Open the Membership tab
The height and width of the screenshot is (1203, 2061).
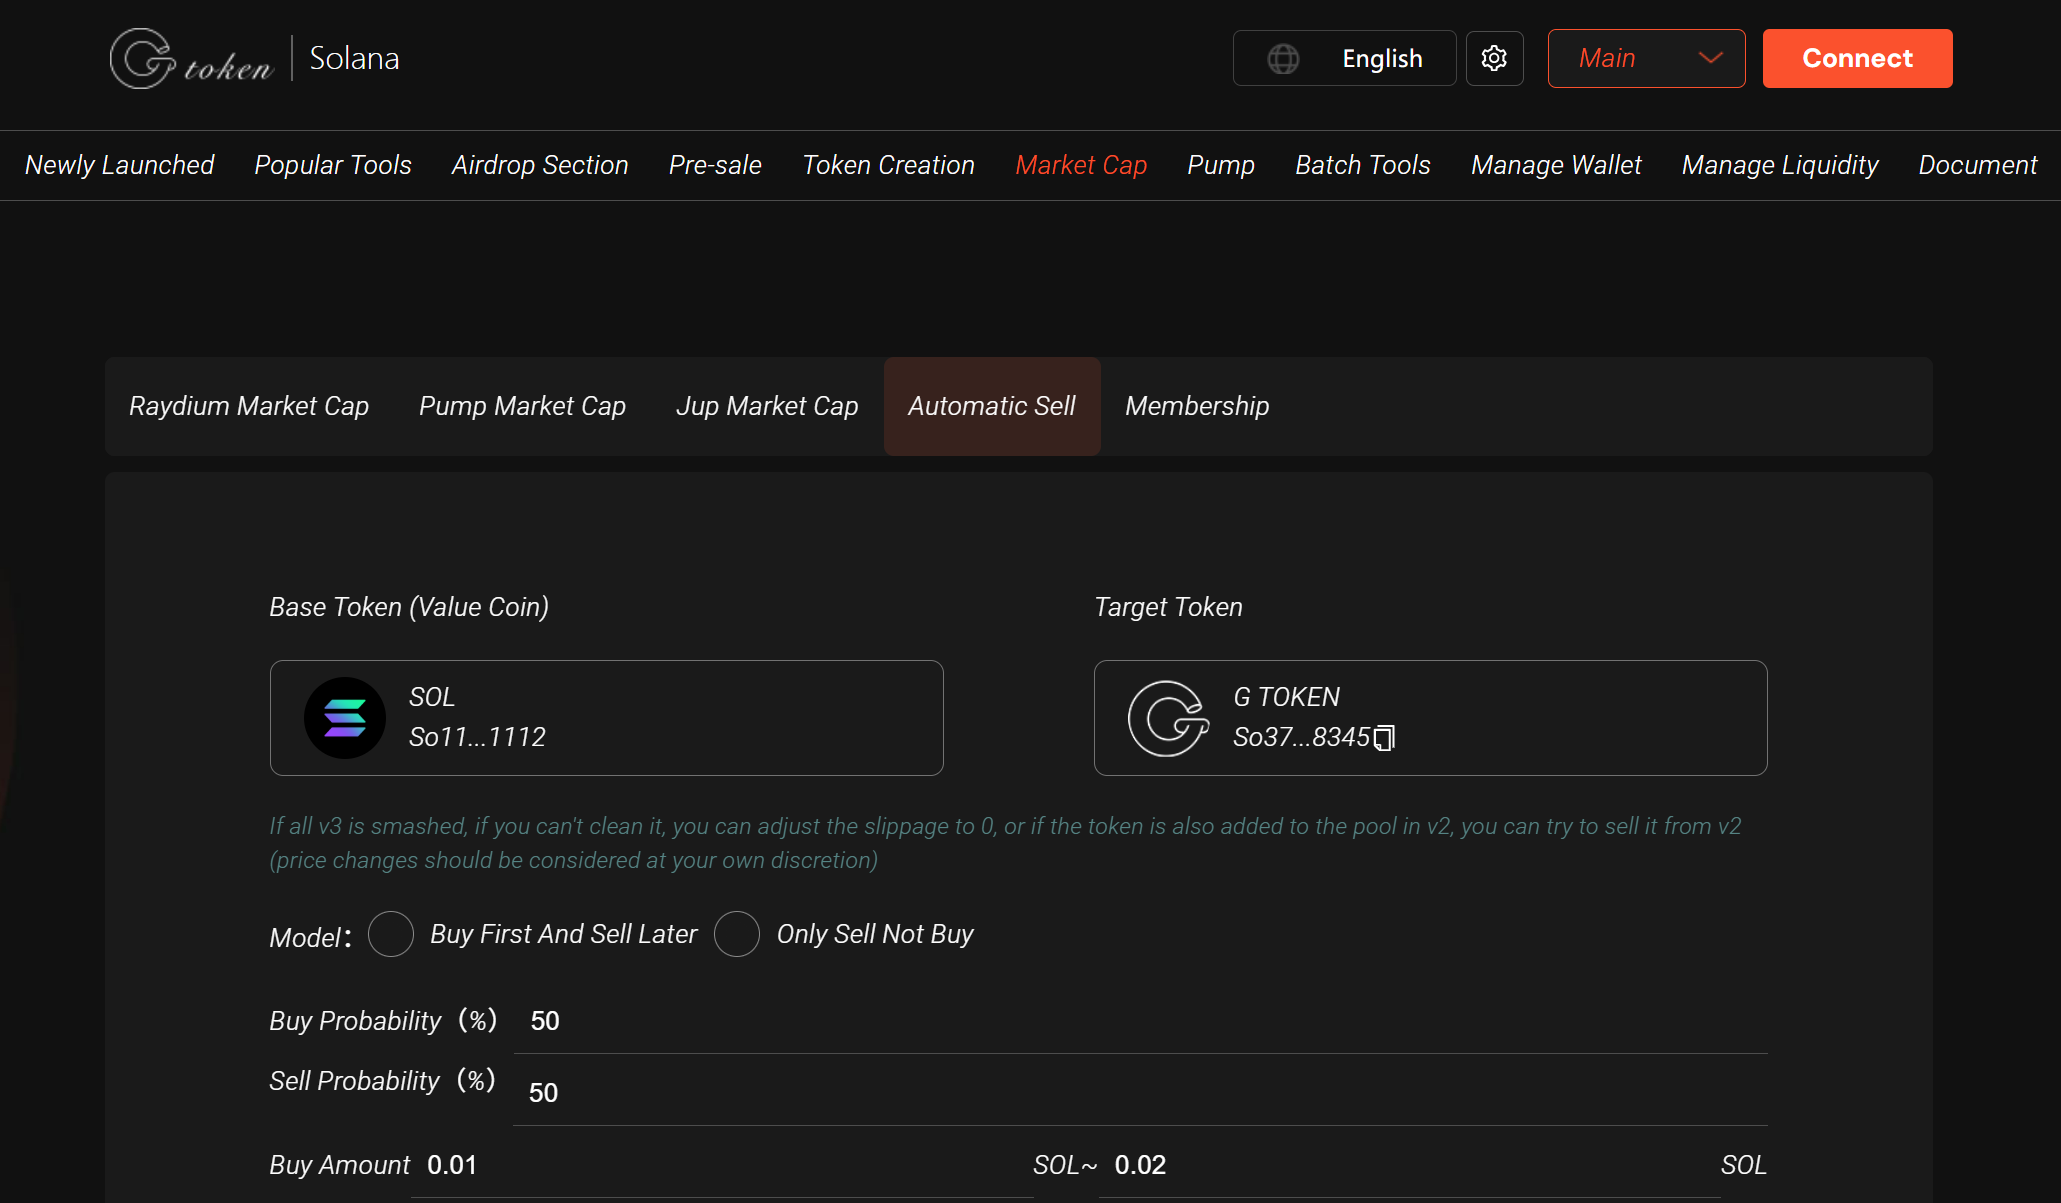tap(1197, 406)
